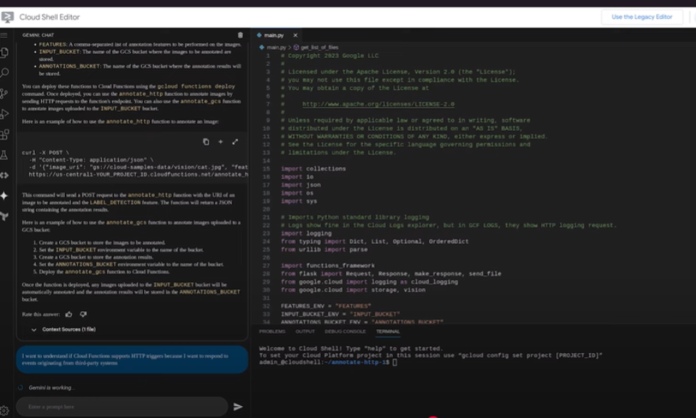Click the import collections line
696x418 pixels.
click(x=313, y=169)
